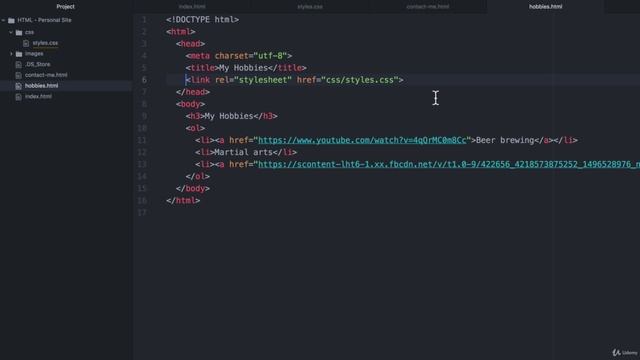640x360 pixels.
Task: Select hobbies.html in the project tree
Action: pos(41,86)
